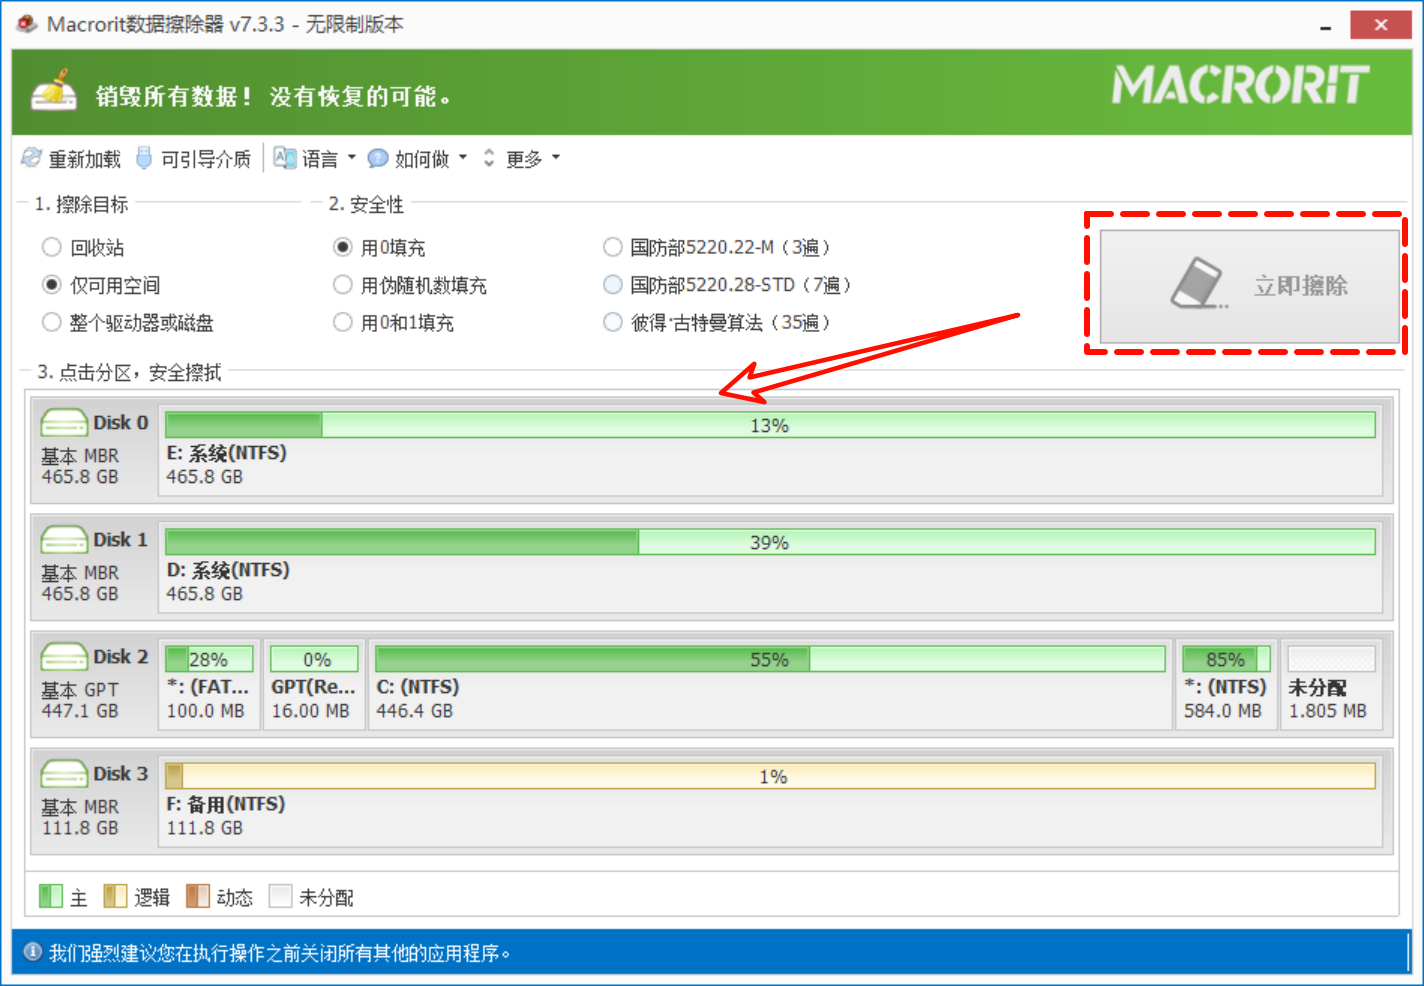This screenshot has height=986, width=1424.
Task: Click the dynamic (动态) brown legend swatch
Action: pyautogui.click(x=198, y=896)
